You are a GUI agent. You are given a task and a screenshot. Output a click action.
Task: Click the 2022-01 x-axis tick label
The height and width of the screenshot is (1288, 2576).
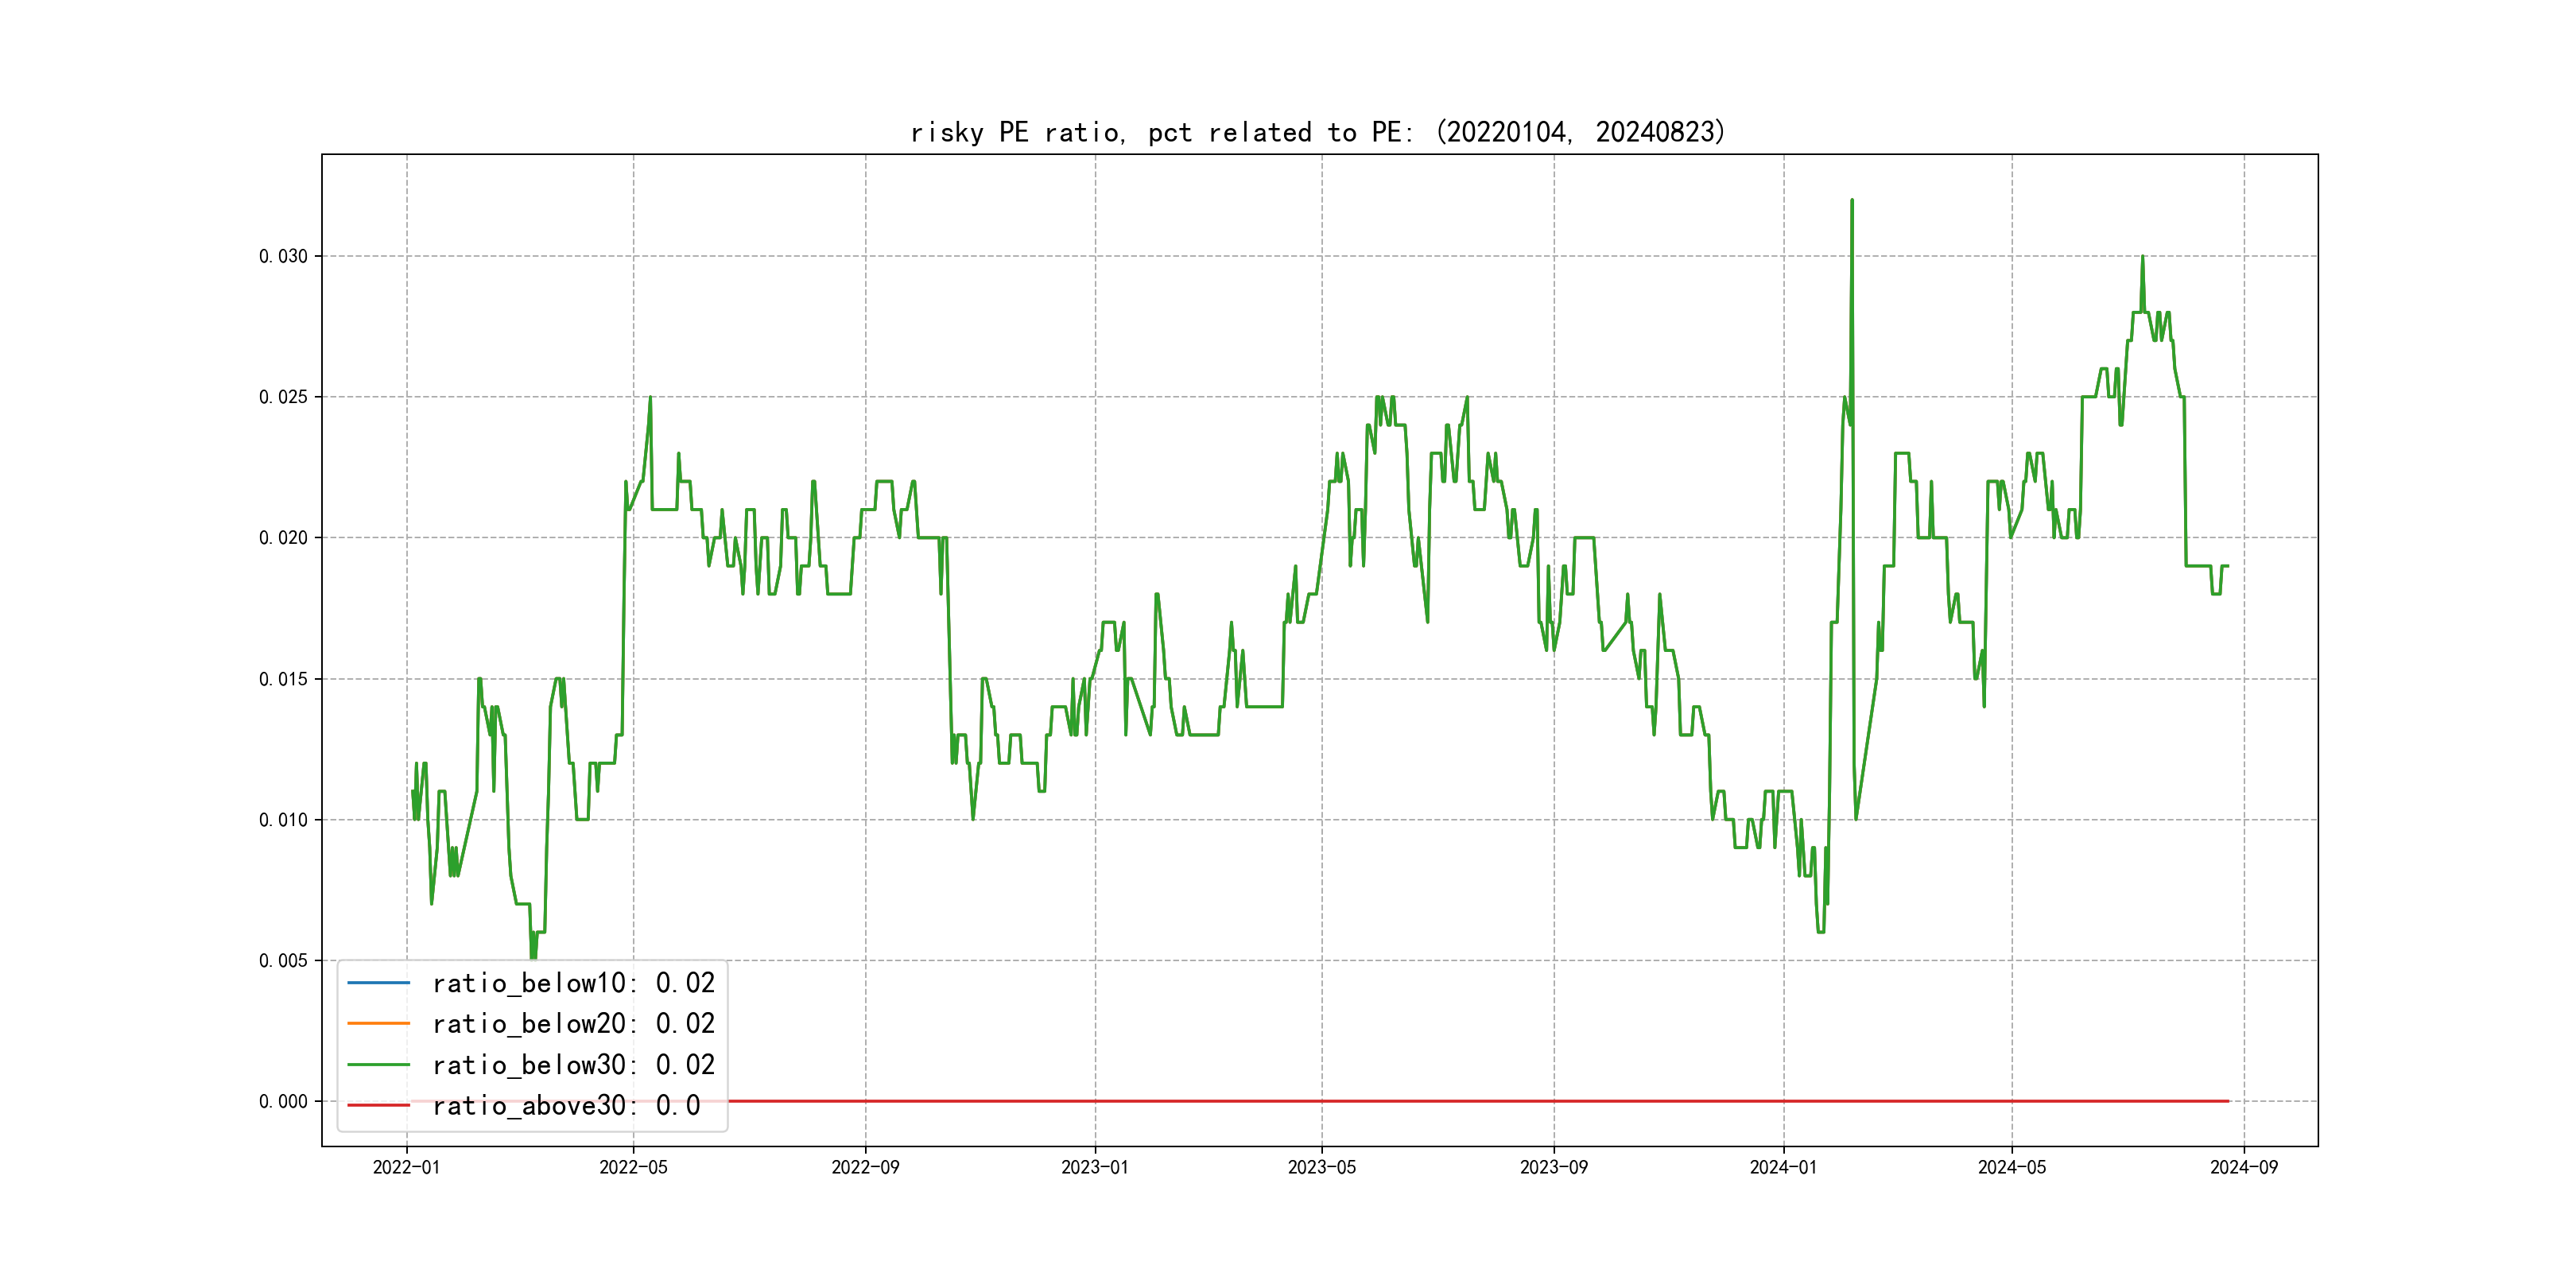406,1167
